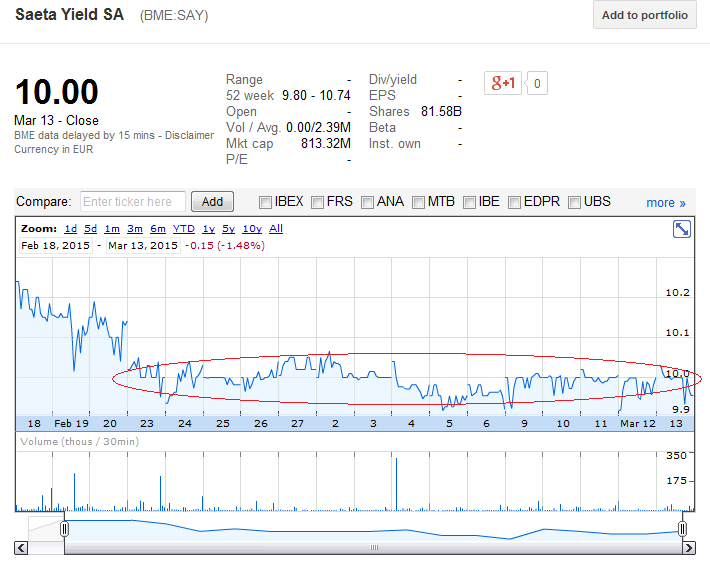The width and height of the screenshot is (710, 561).
Task: Check the MTB comparison box
Action: pyautogui.click(x=418, y=202)
